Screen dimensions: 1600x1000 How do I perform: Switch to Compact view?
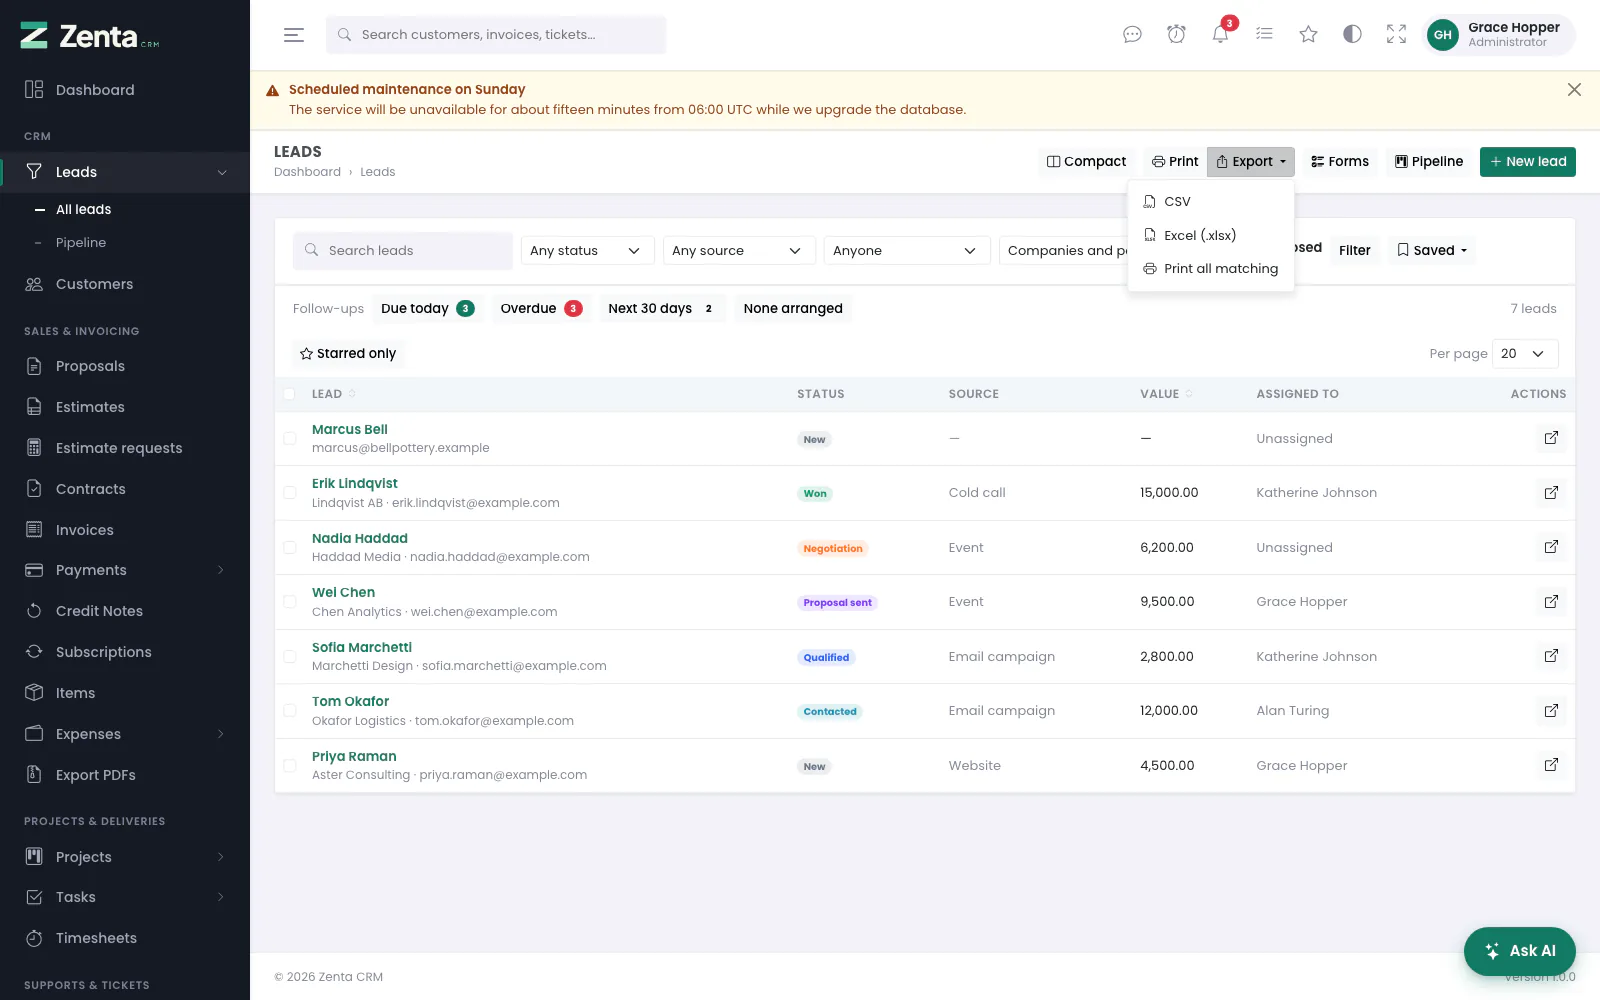1086,162
